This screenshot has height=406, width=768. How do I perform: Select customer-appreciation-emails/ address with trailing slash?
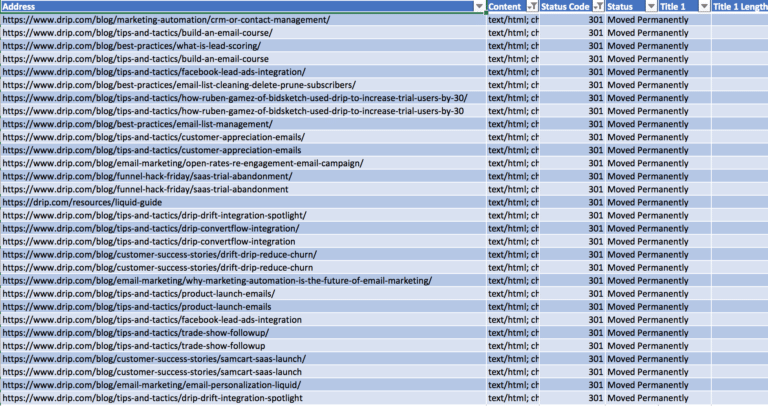coord(243,137)
